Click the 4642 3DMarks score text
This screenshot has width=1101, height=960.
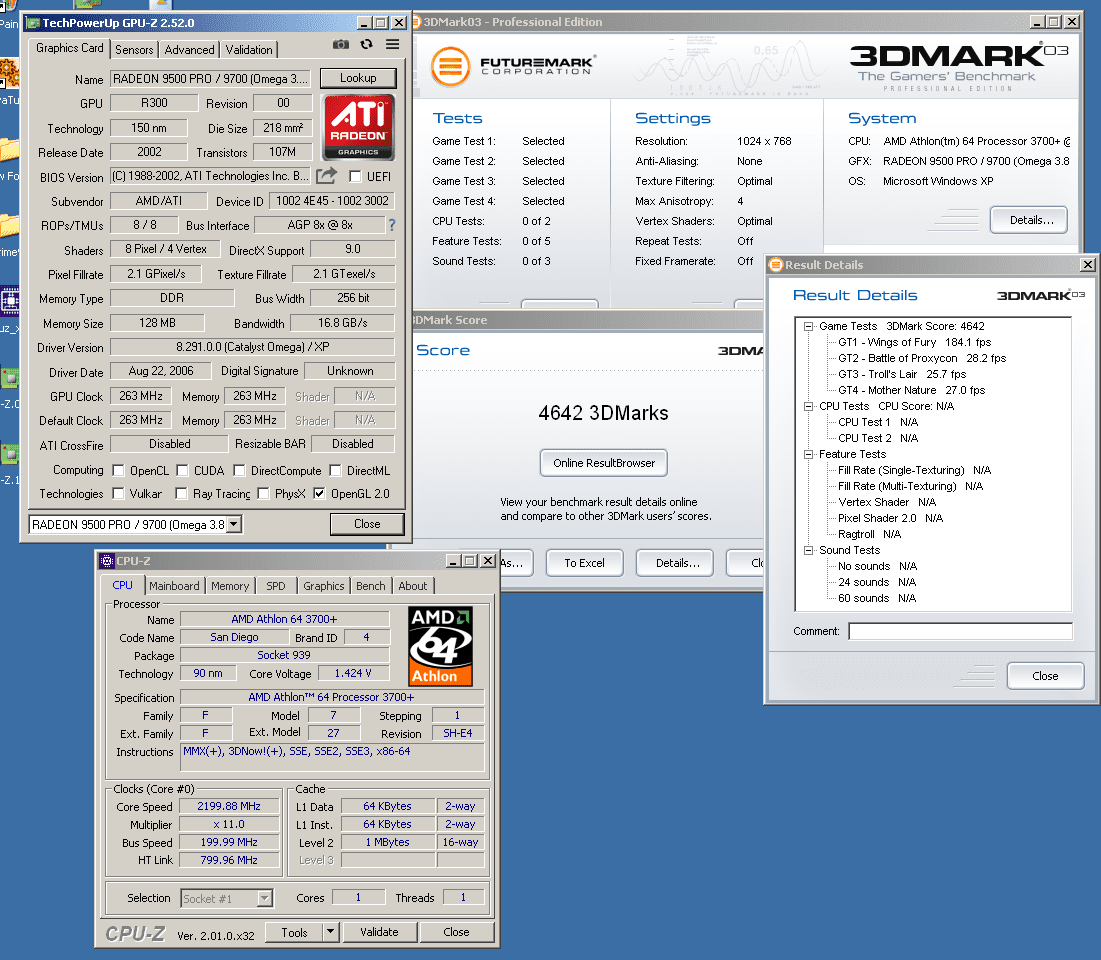point(603,413)
